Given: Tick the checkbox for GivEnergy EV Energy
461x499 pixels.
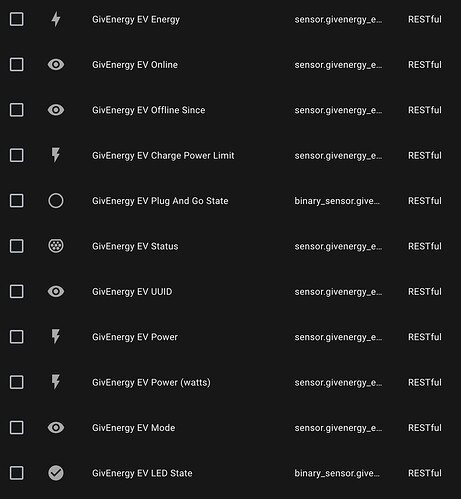Looking at the screenshot, I should tap(17, 19).
